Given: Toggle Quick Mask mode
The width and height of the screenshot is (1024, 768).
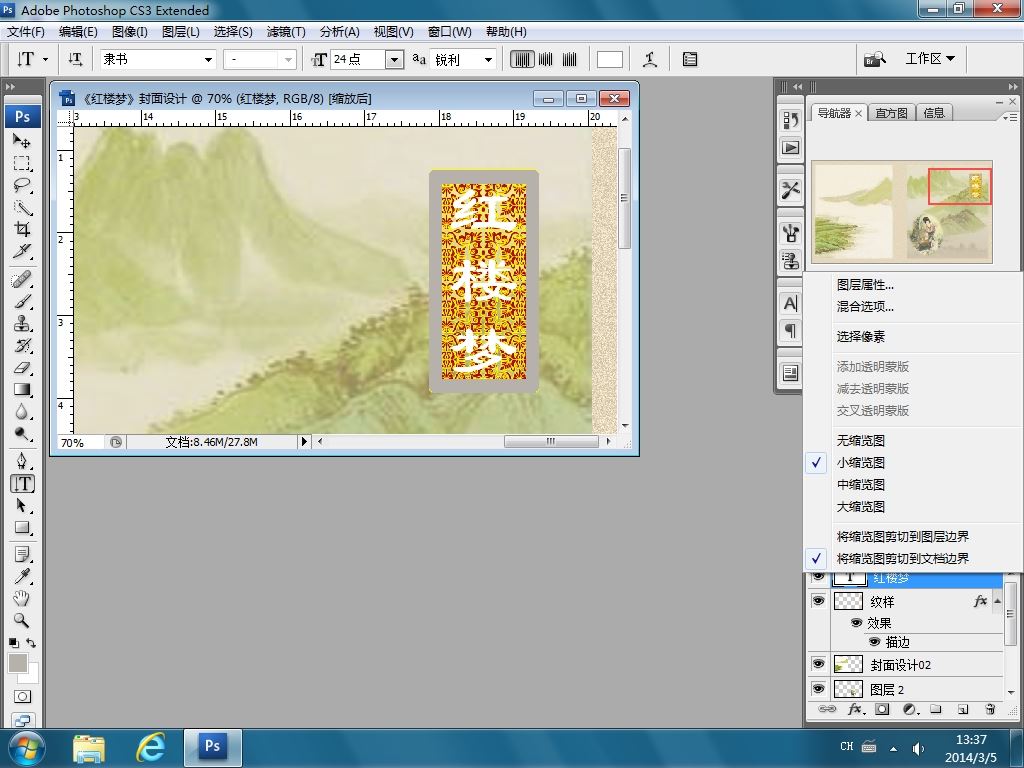Looking at the screenshot, I should [x=22, y=696].
